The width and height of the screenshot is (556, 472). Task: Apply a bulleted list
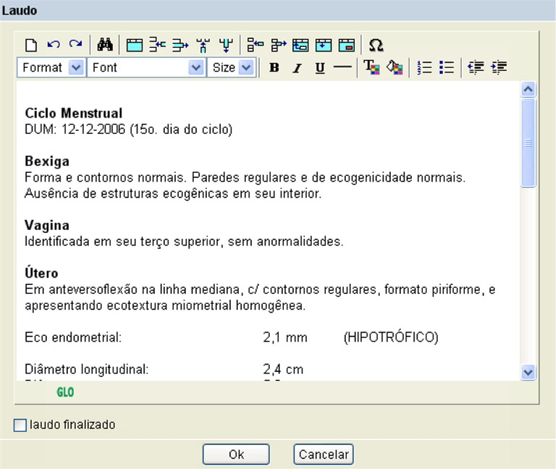pos(447,67)
